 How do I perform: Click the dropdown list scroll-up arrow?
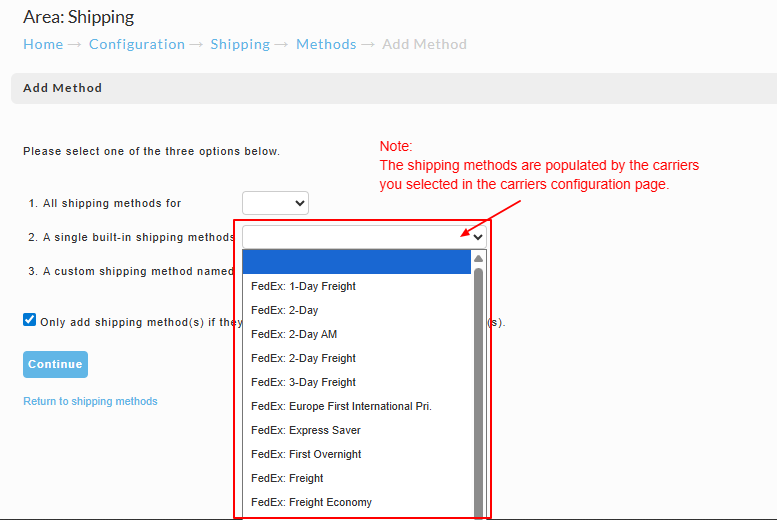[478, 258]
